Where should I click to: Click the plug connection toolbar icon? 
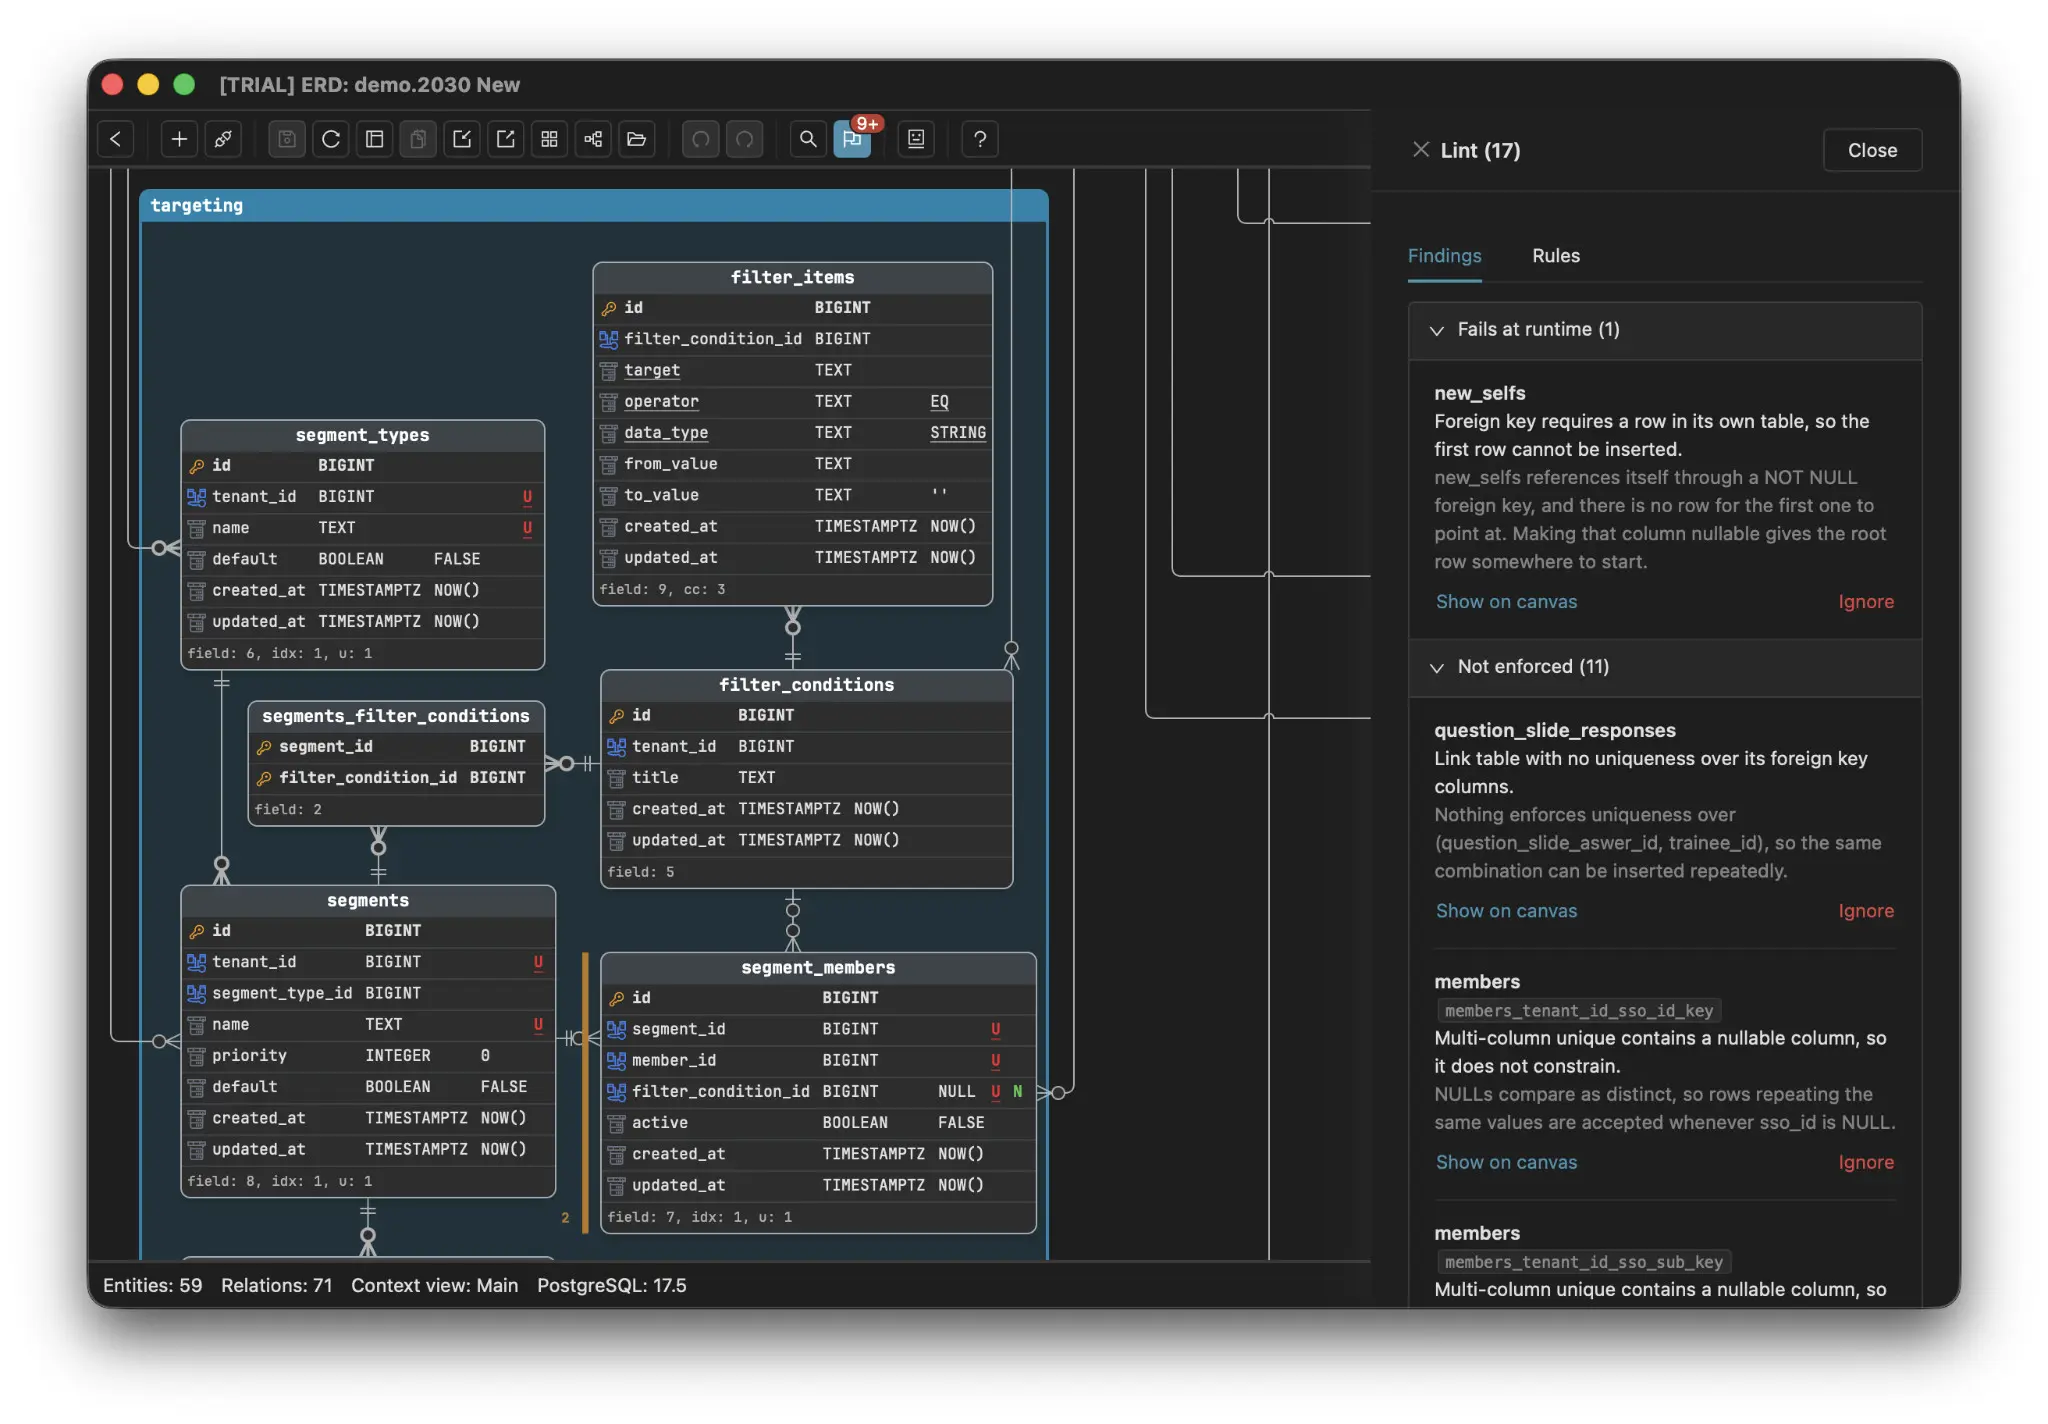pyautogui.click(x=223, y=139)
